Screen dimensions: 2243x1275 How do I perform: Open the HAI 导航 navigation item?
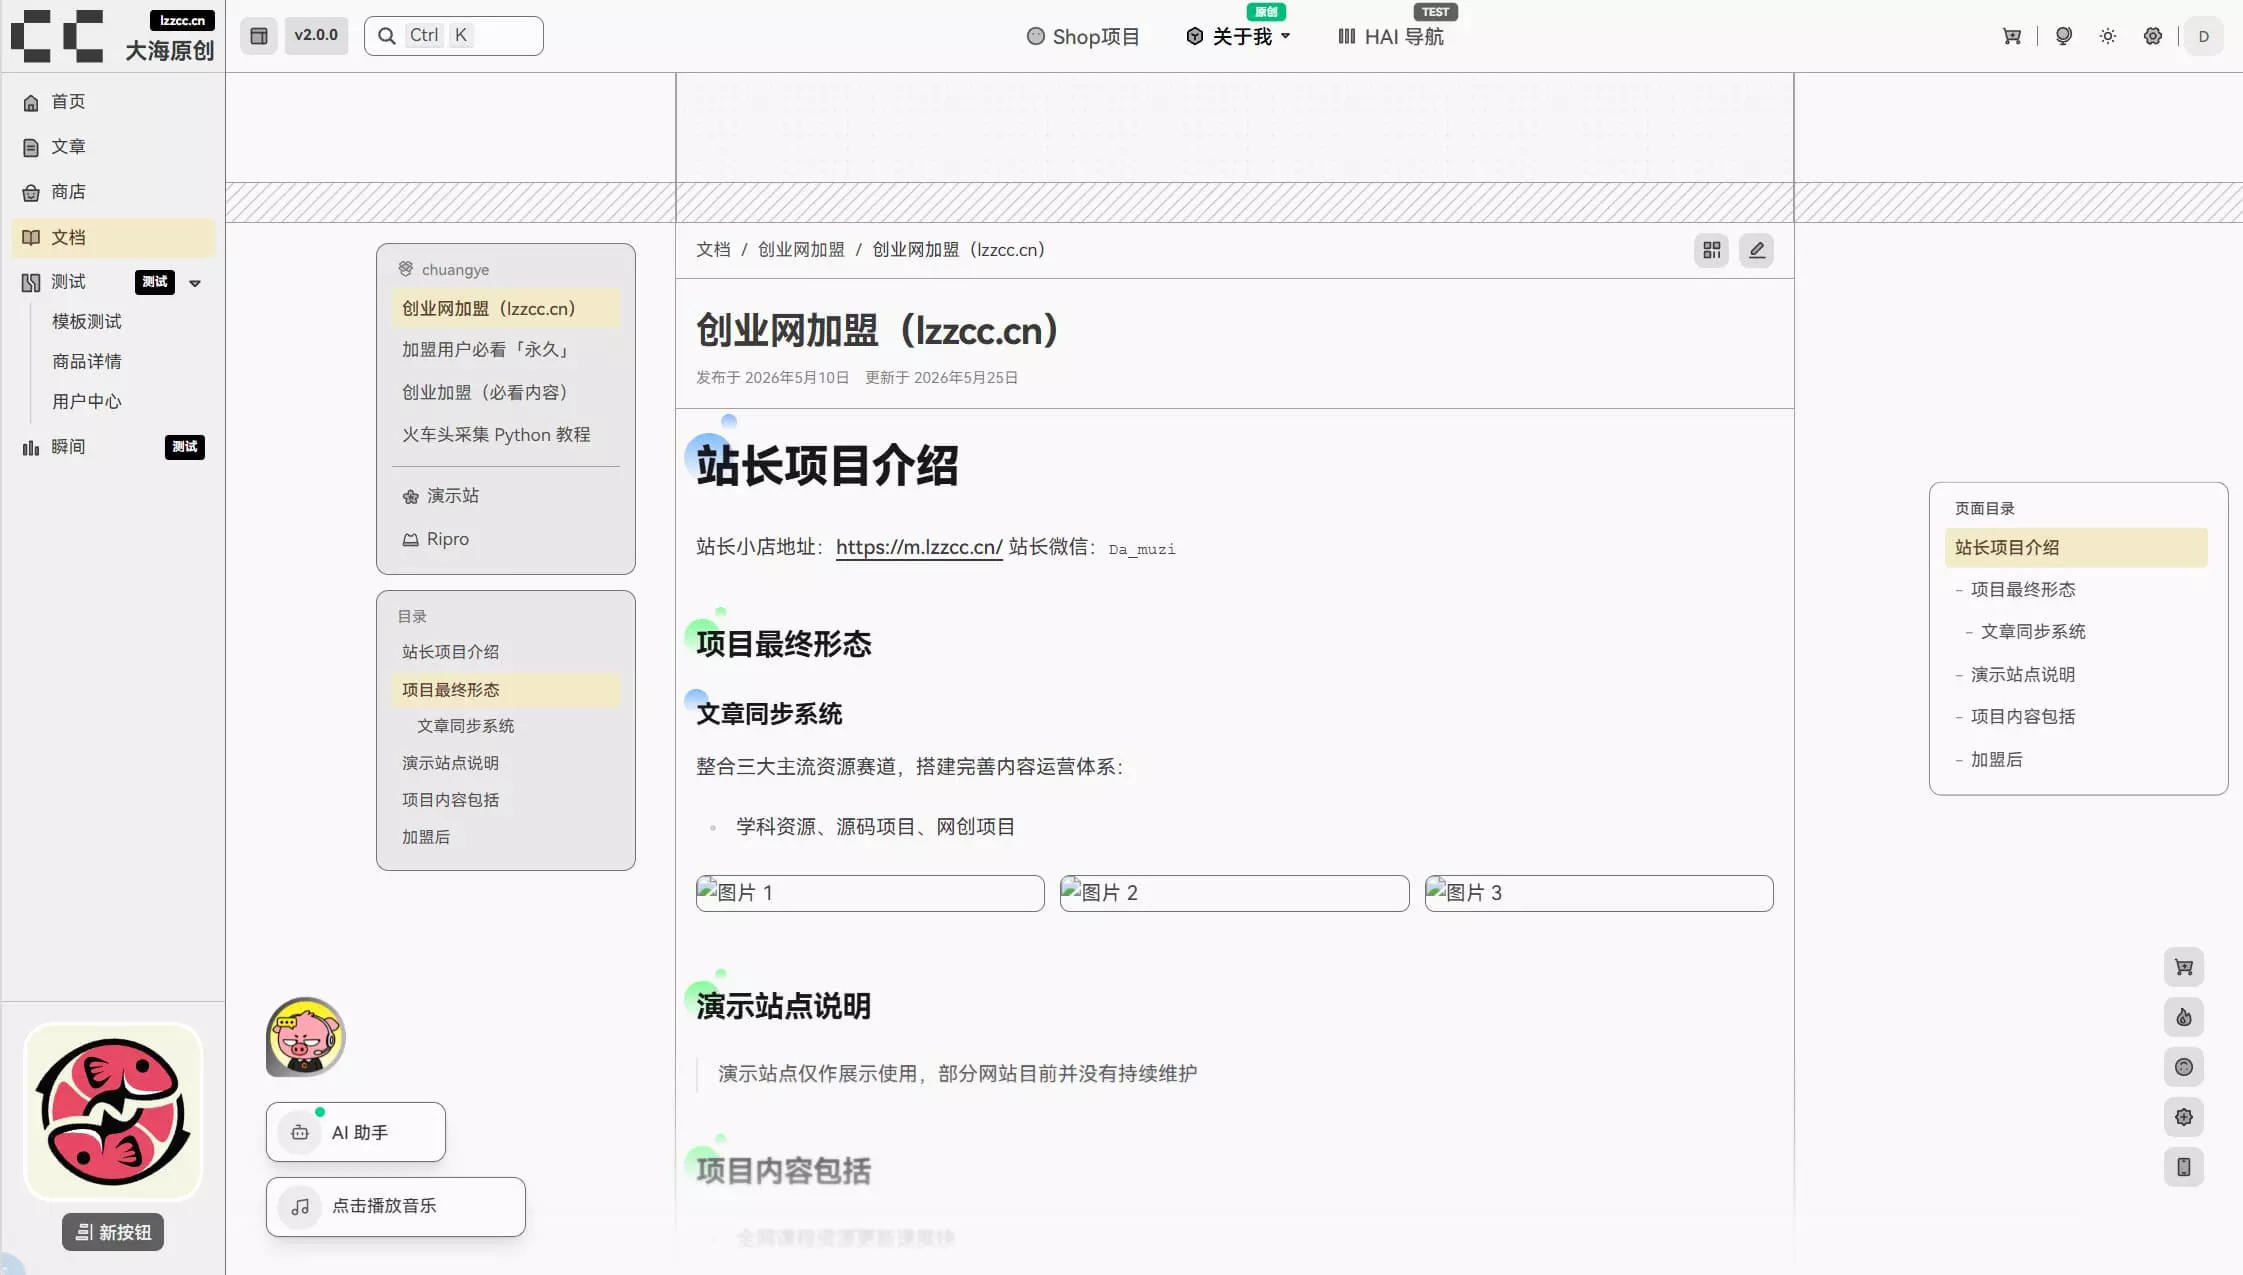[x=1391, y=37]
